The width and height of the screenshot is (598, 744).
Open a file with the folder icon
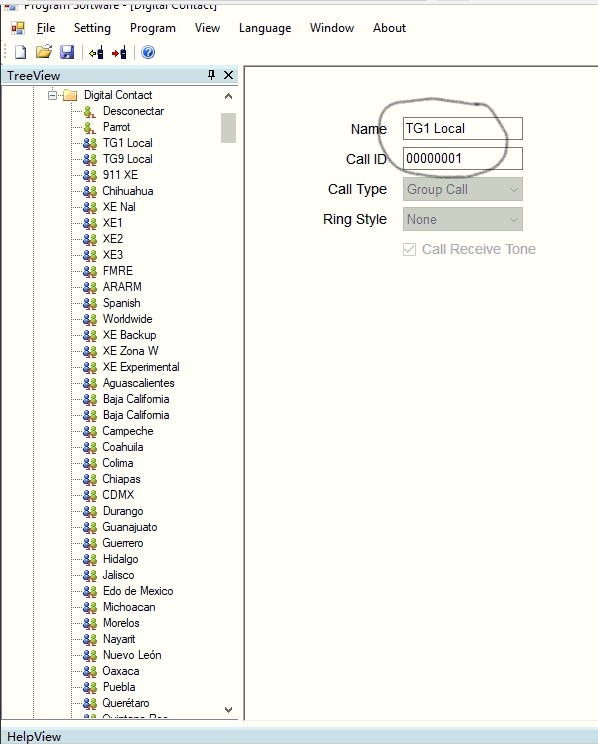click(x=44, y=52)
